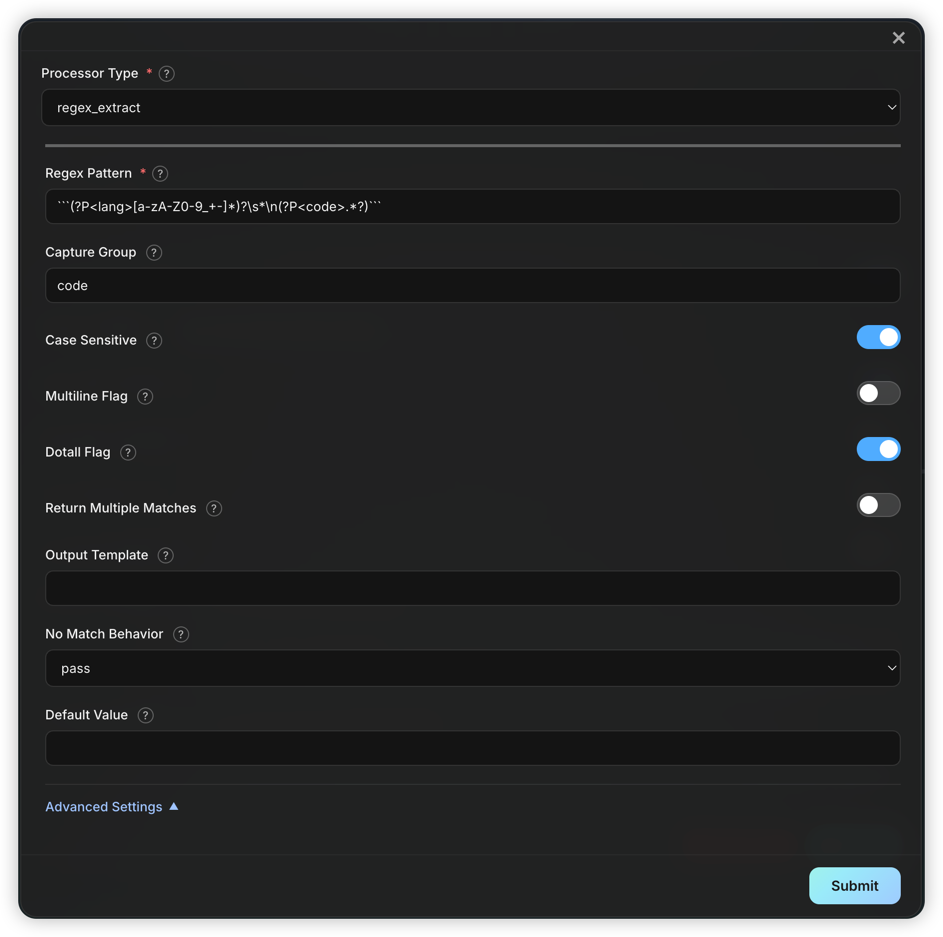Click the Case Sensitive help icon
The height and width of the screenshot is (937, 943).
pos(154,340)
